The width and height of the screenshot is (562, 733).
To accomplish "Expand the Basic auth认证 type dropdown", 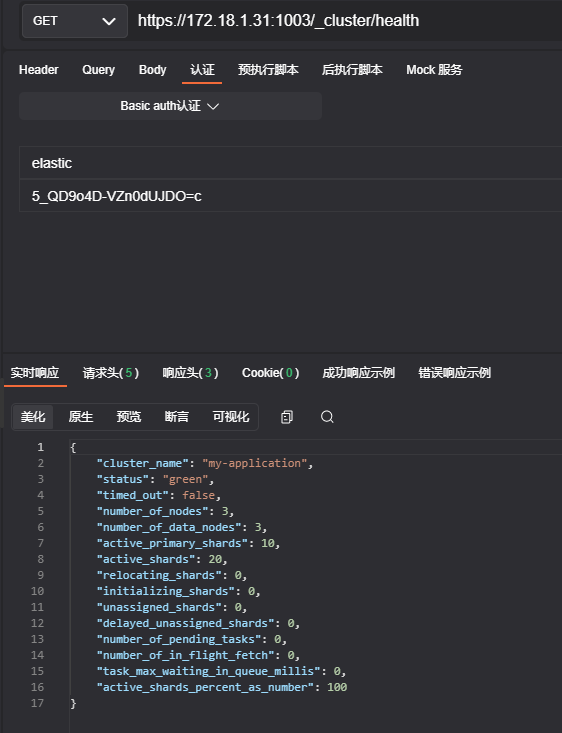I will tap(170, 106).
